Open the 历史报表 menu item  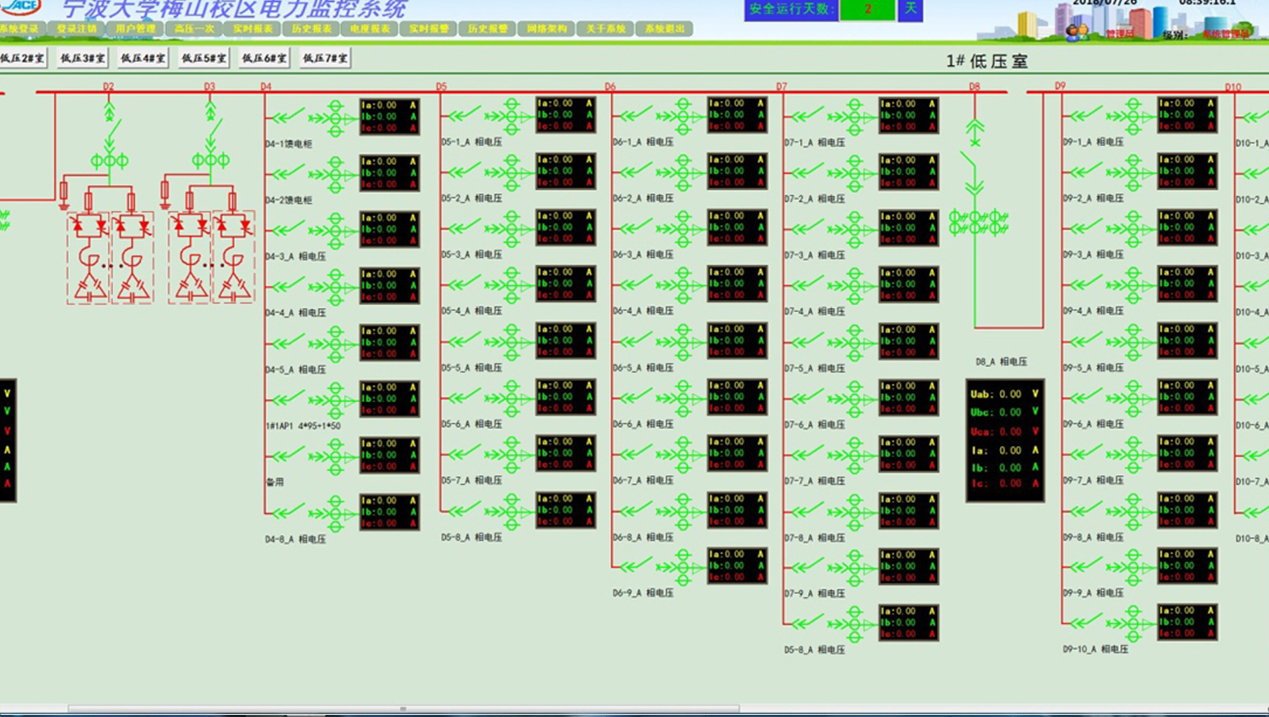(312, 29)
